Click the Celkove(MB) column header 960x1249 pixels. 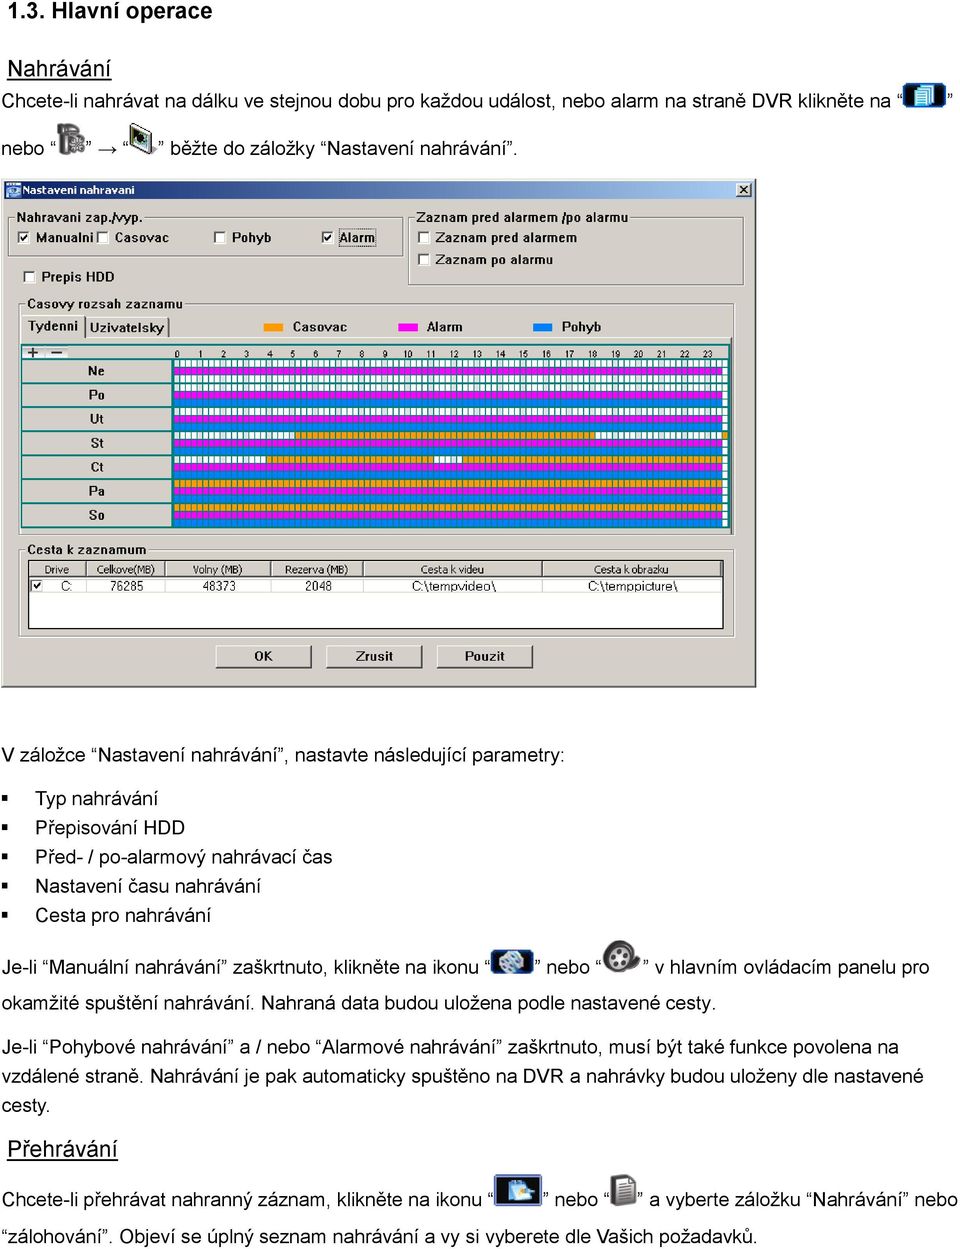point(126,569)
